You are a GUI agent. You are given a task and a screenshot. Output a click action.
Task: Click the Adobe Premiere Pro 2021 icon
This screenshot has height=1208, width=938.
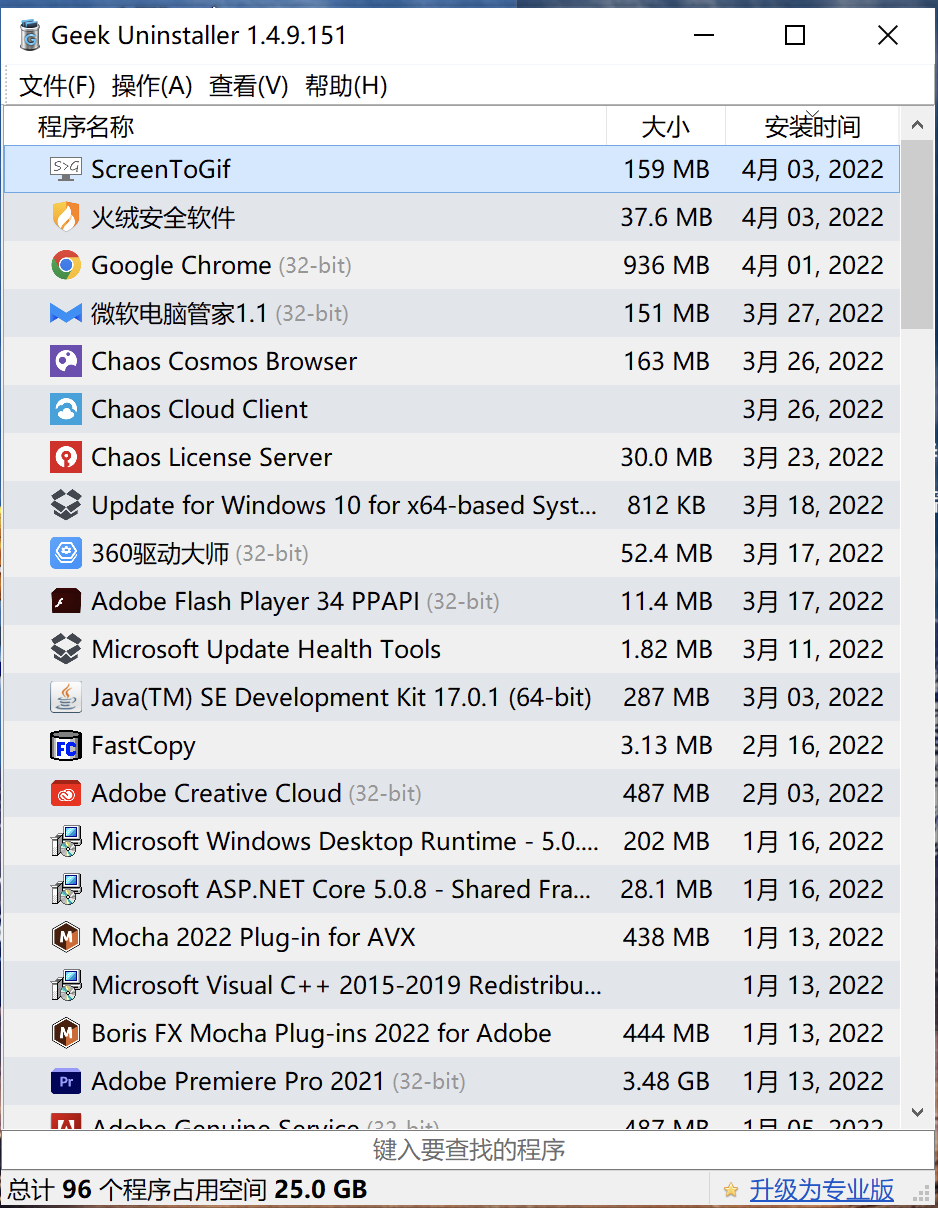(x=66, y=1081)
